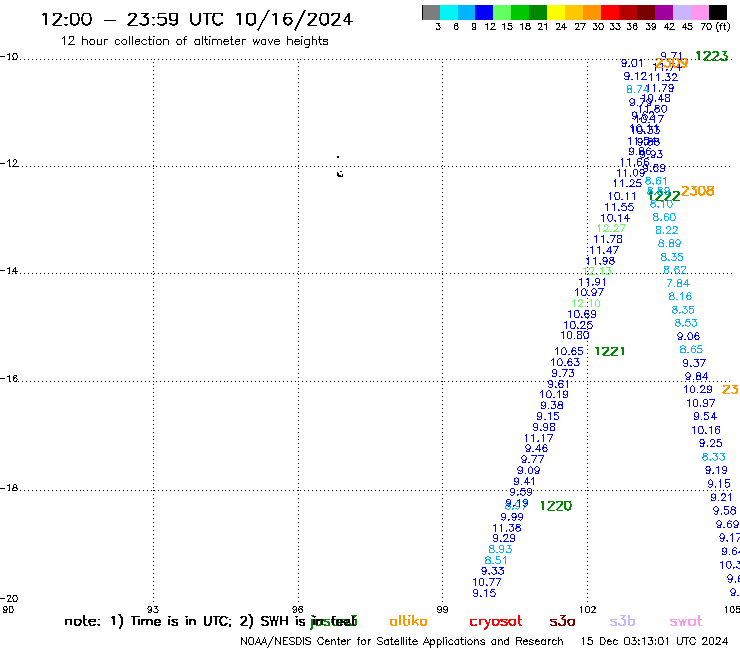Image resolution: width=740 pixels, height=650 pixels.
Task: Click the light blue value 8.16
Action: (680, 296)
